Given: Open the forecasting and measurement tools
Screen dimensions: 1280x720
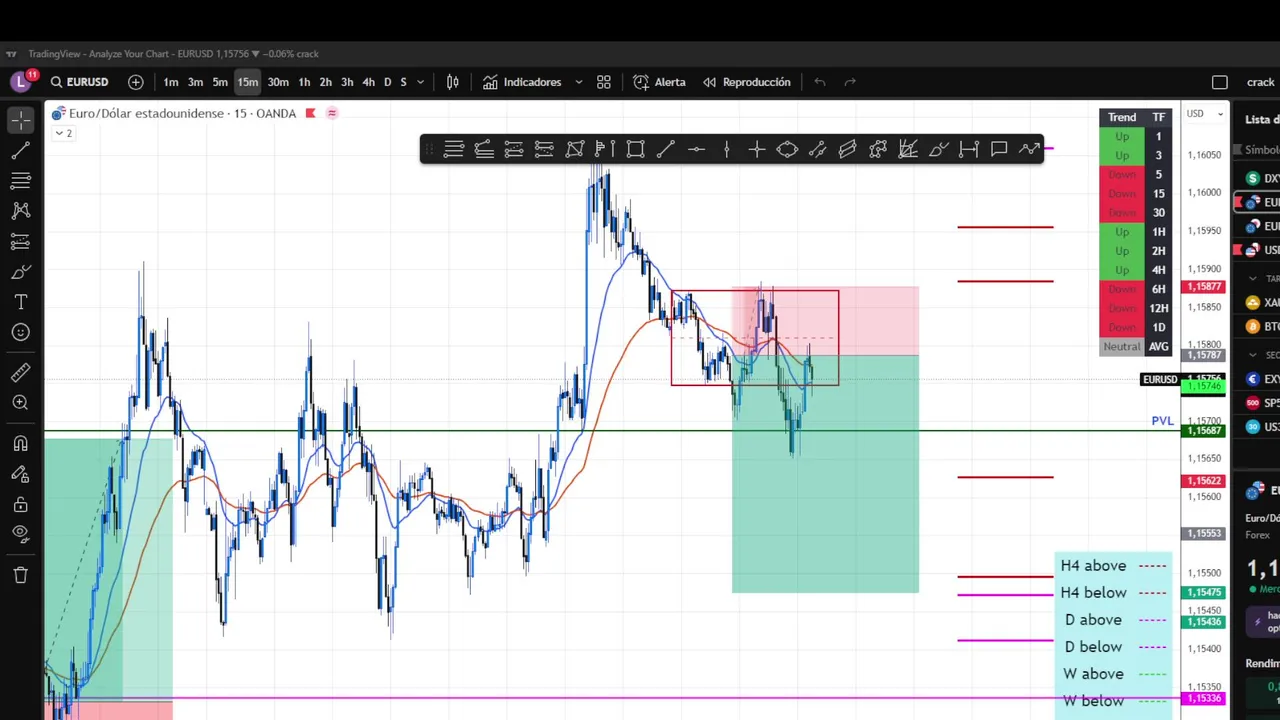Looking at the screenshot, I should (x=20, y=242).
